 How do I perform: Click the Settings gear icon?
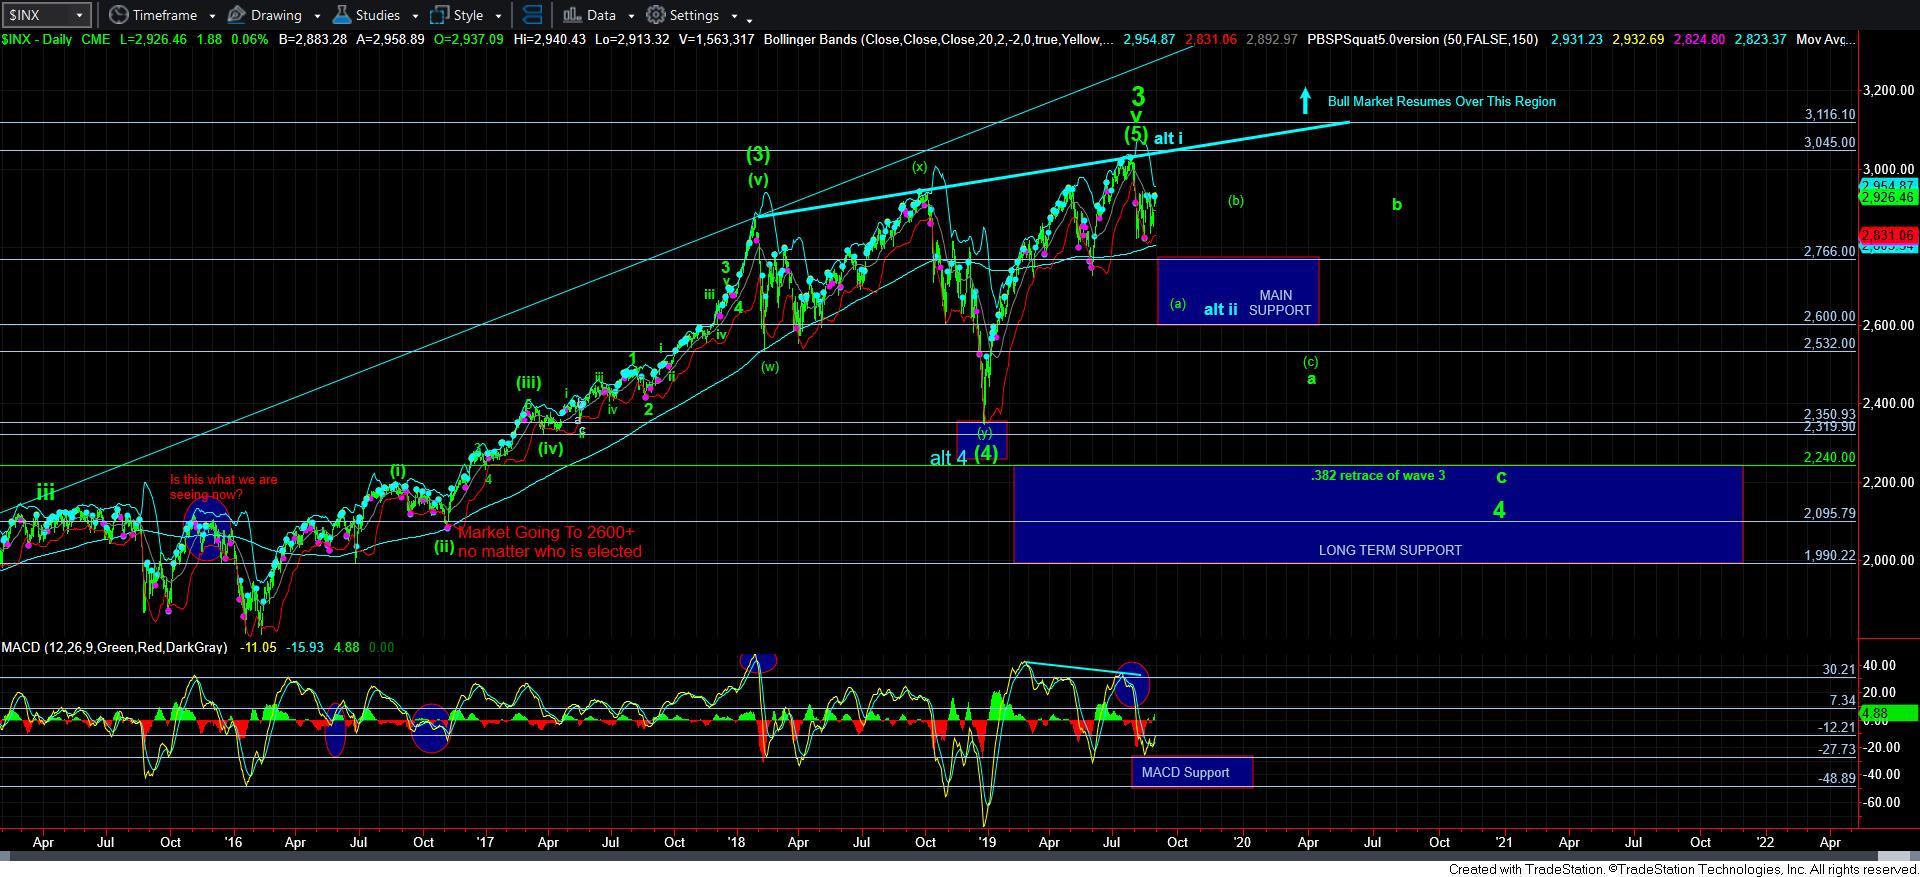point(656,15)
